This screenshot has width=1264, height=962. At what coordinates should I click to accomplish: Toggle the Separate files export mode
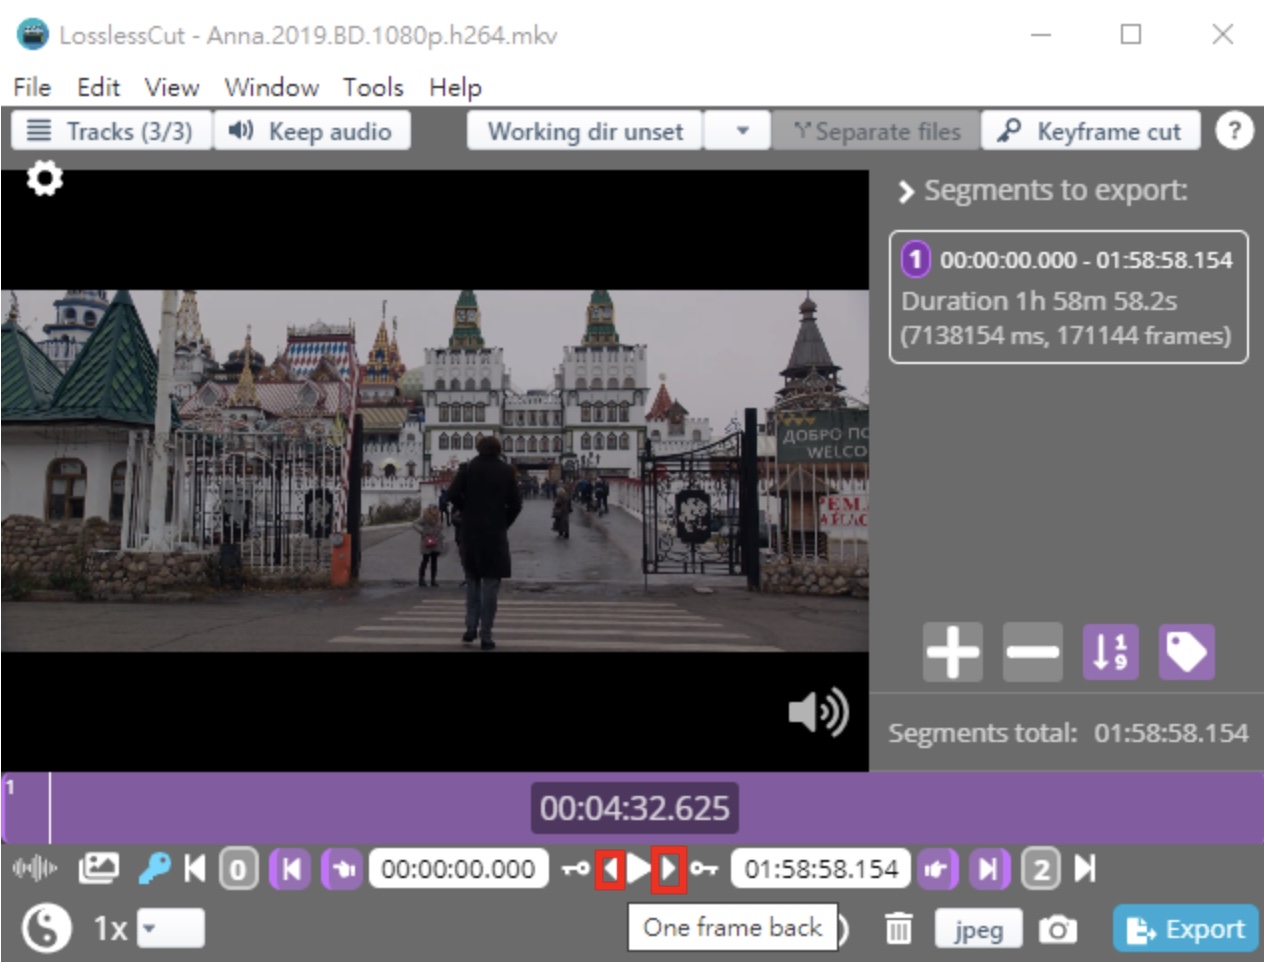point(877,131)
